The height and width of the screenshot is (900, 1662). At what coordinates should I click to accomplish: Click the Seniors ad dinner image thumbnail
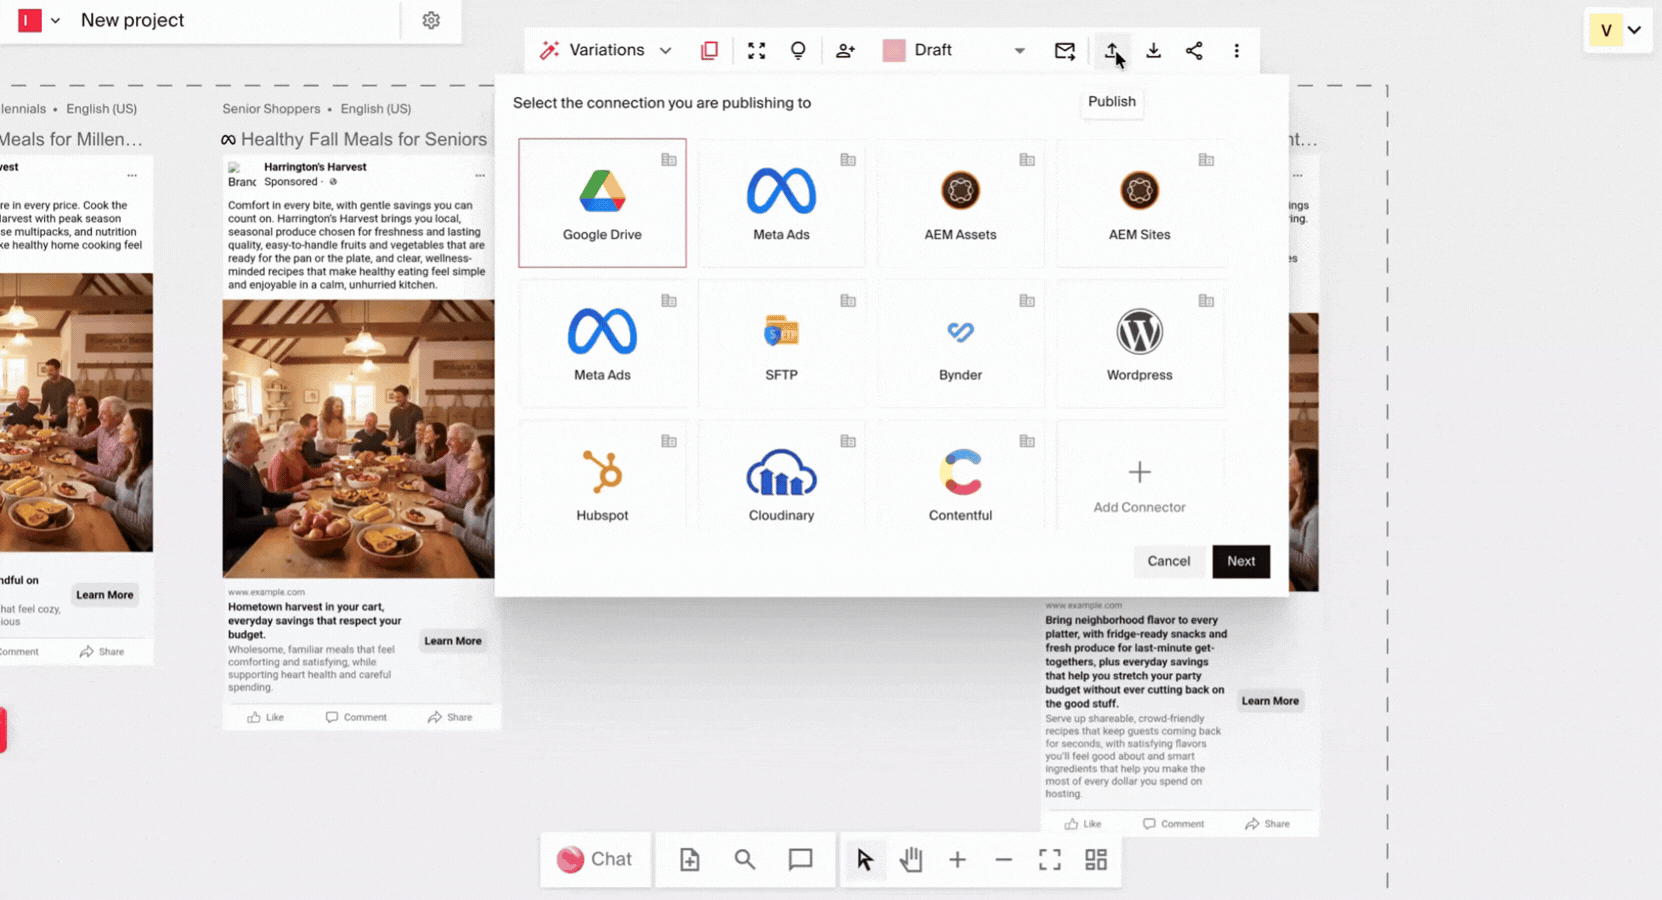358,439
